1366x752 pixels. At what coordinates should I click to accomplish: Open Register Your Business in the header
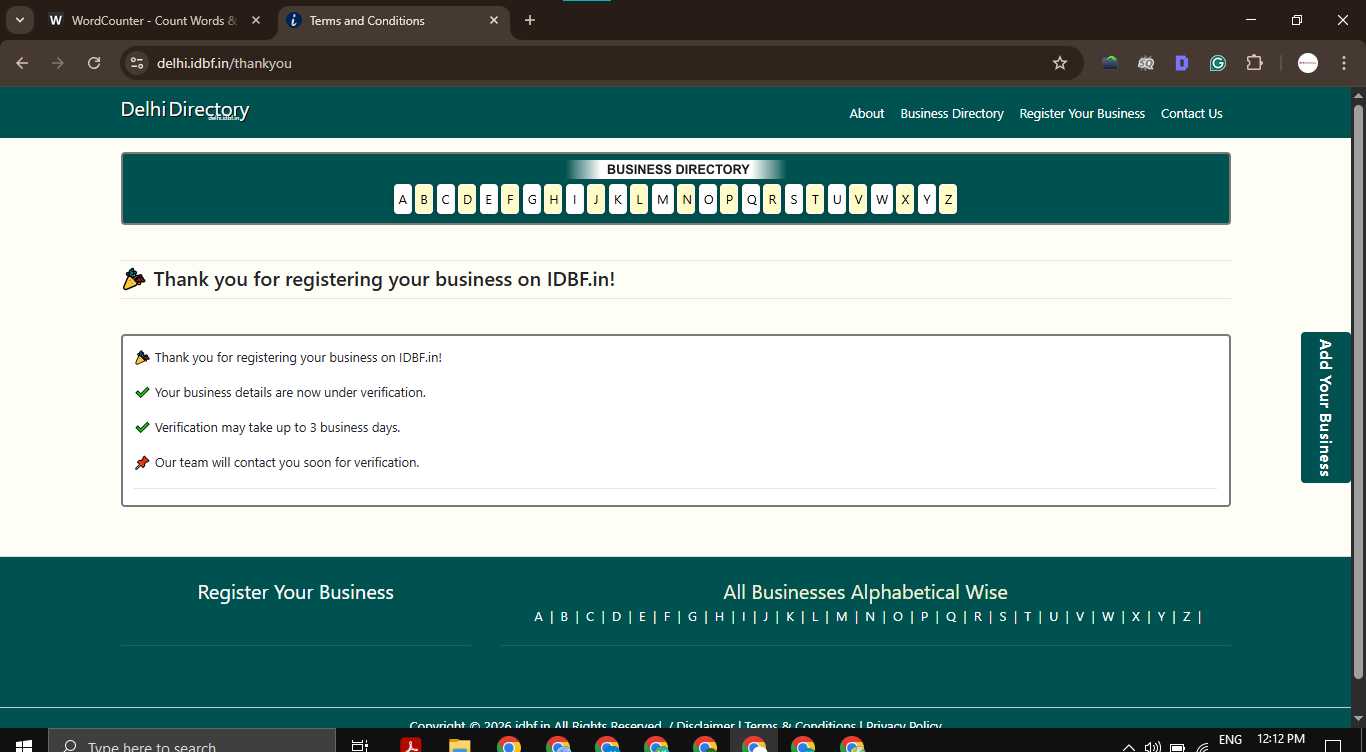pos(1082,113)
